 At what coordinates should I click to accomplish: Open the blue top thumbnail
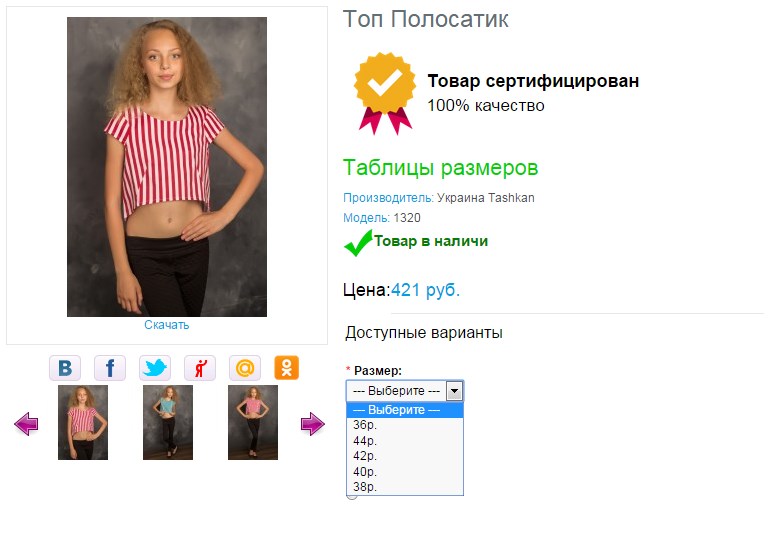168,423
